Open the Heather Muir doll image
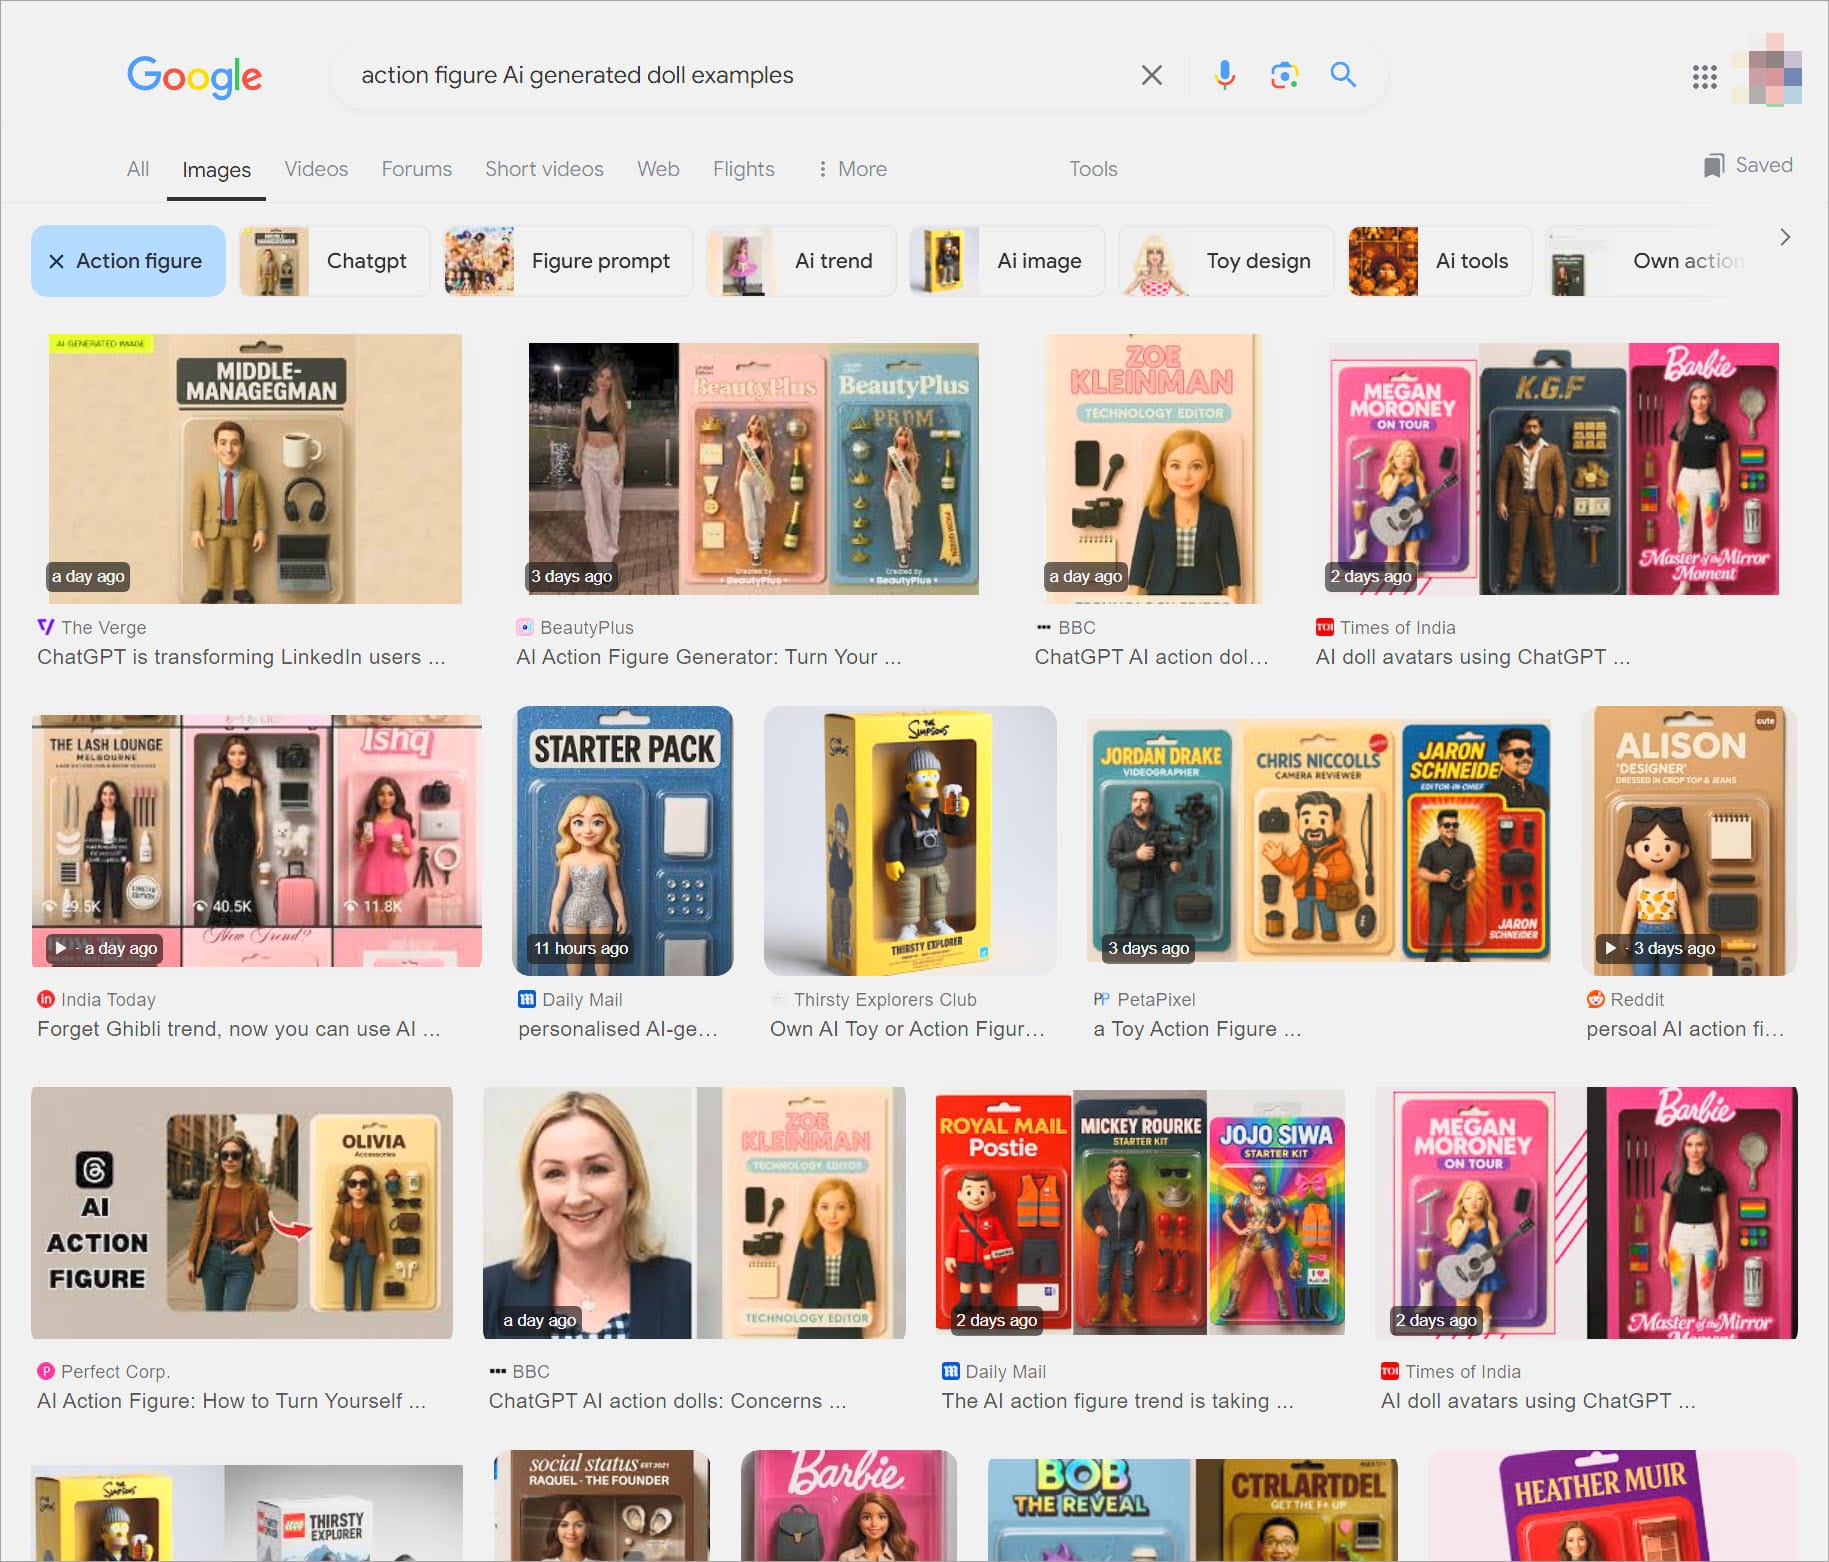The image size is (1829, 1562). [x=1612, y=1505]
